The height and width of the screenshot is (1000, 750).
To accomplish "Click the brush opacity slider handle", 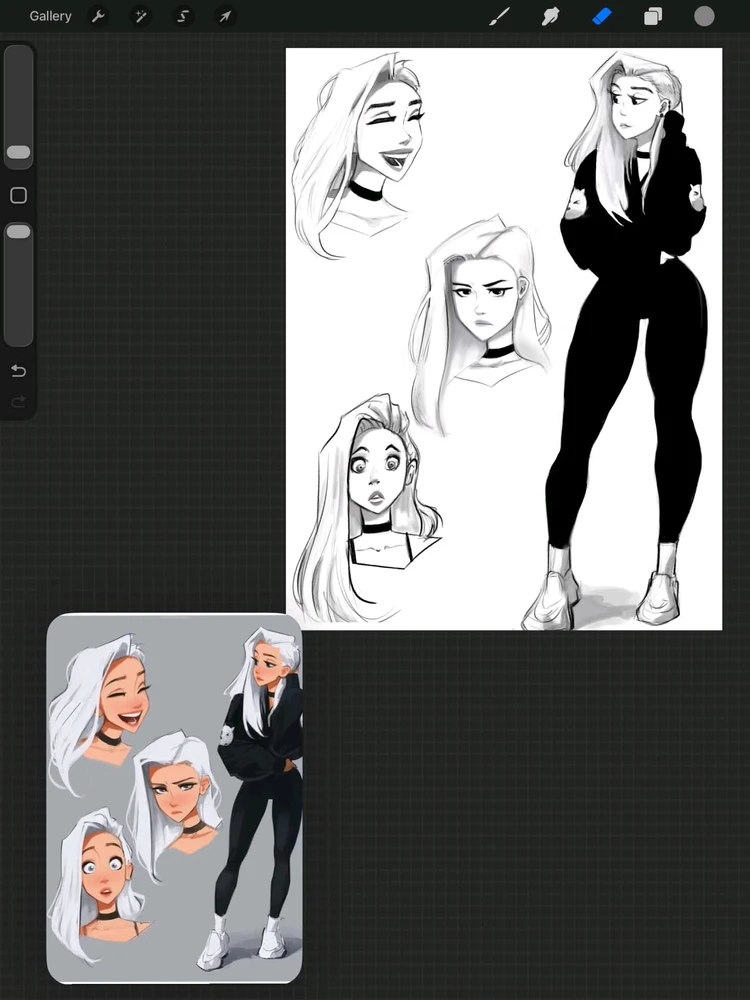I will 18,232.
